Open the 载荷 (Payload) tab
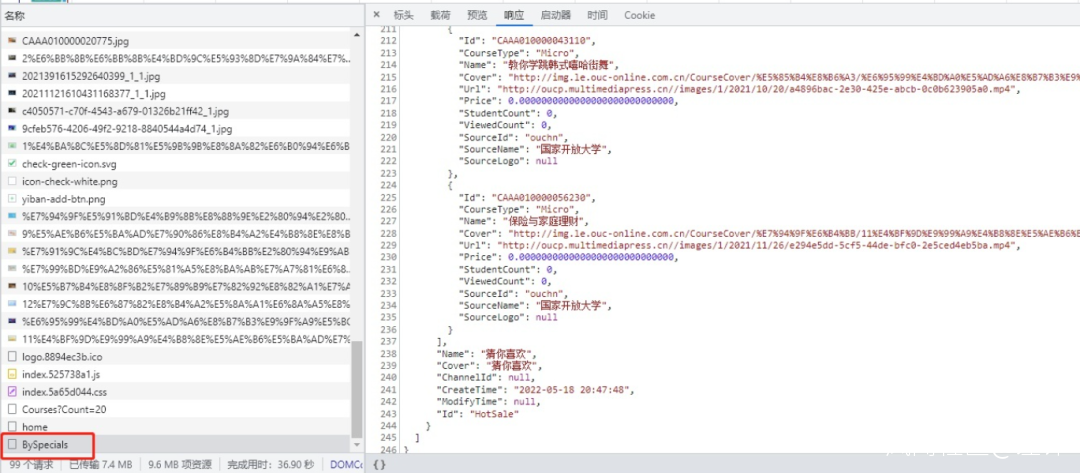The height and width of the screenshot is (473, 1080). click(440, 15)
